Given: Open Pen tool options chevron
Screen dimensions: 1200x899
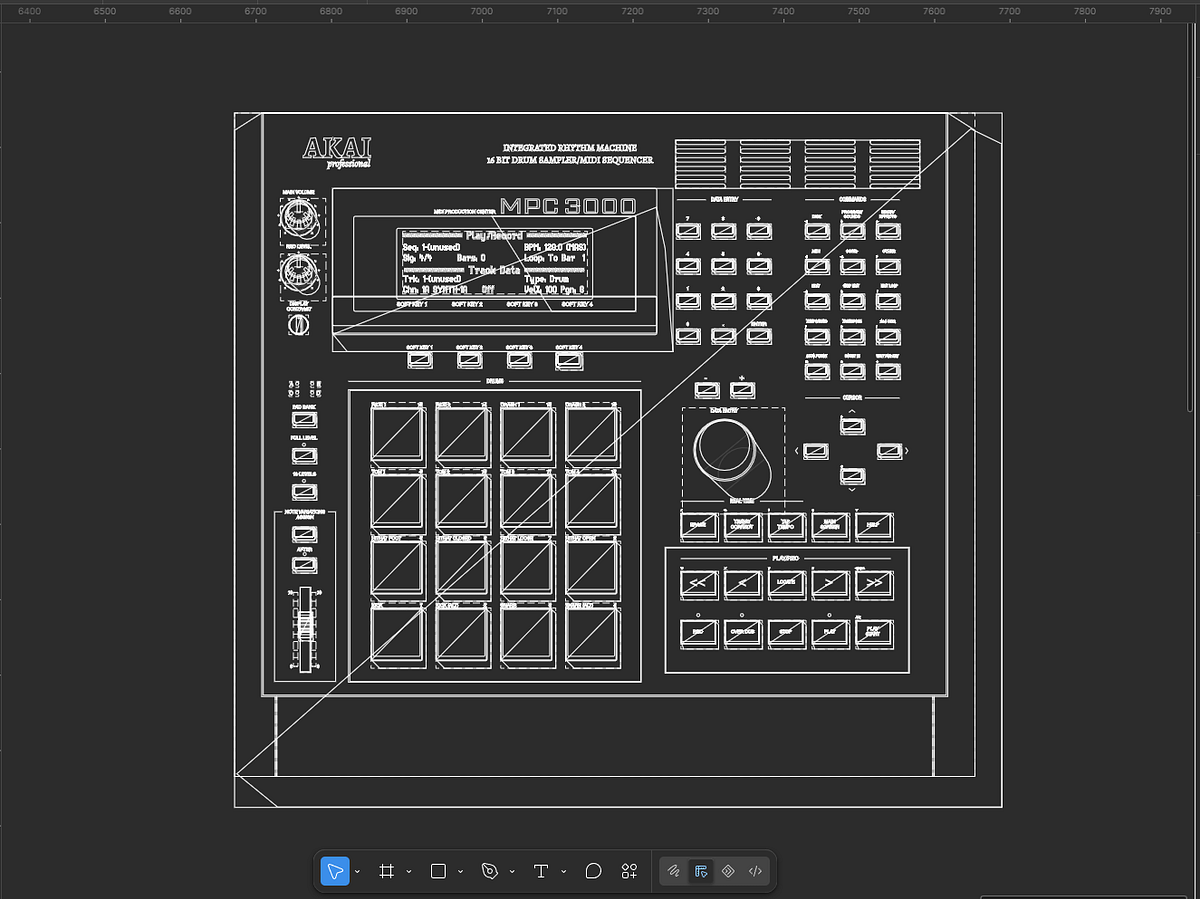Looking at the screenshot, I should click(x=512, y=872).
